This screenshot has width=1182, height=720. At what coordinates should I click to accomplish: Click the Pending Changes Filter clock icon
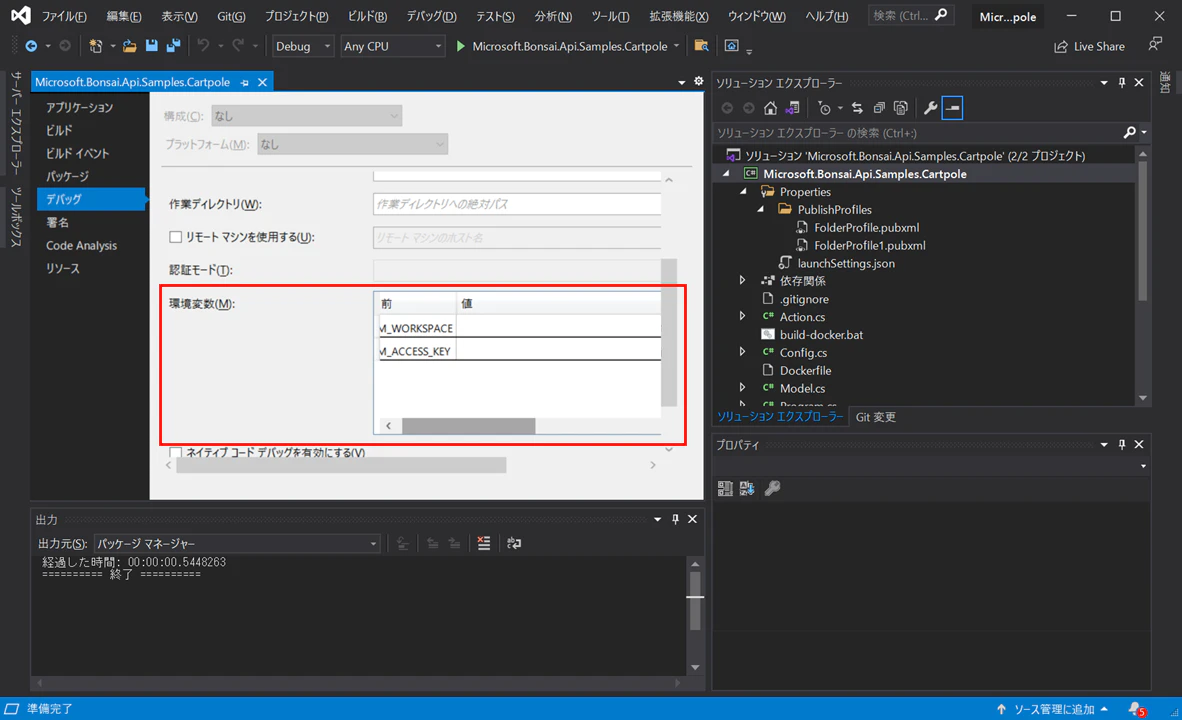point(824,108)
